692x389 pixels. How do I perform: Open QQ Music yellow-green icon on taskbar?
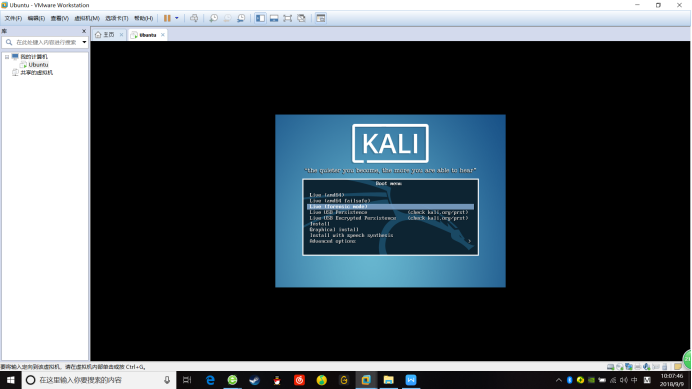(x=322, y=380)
